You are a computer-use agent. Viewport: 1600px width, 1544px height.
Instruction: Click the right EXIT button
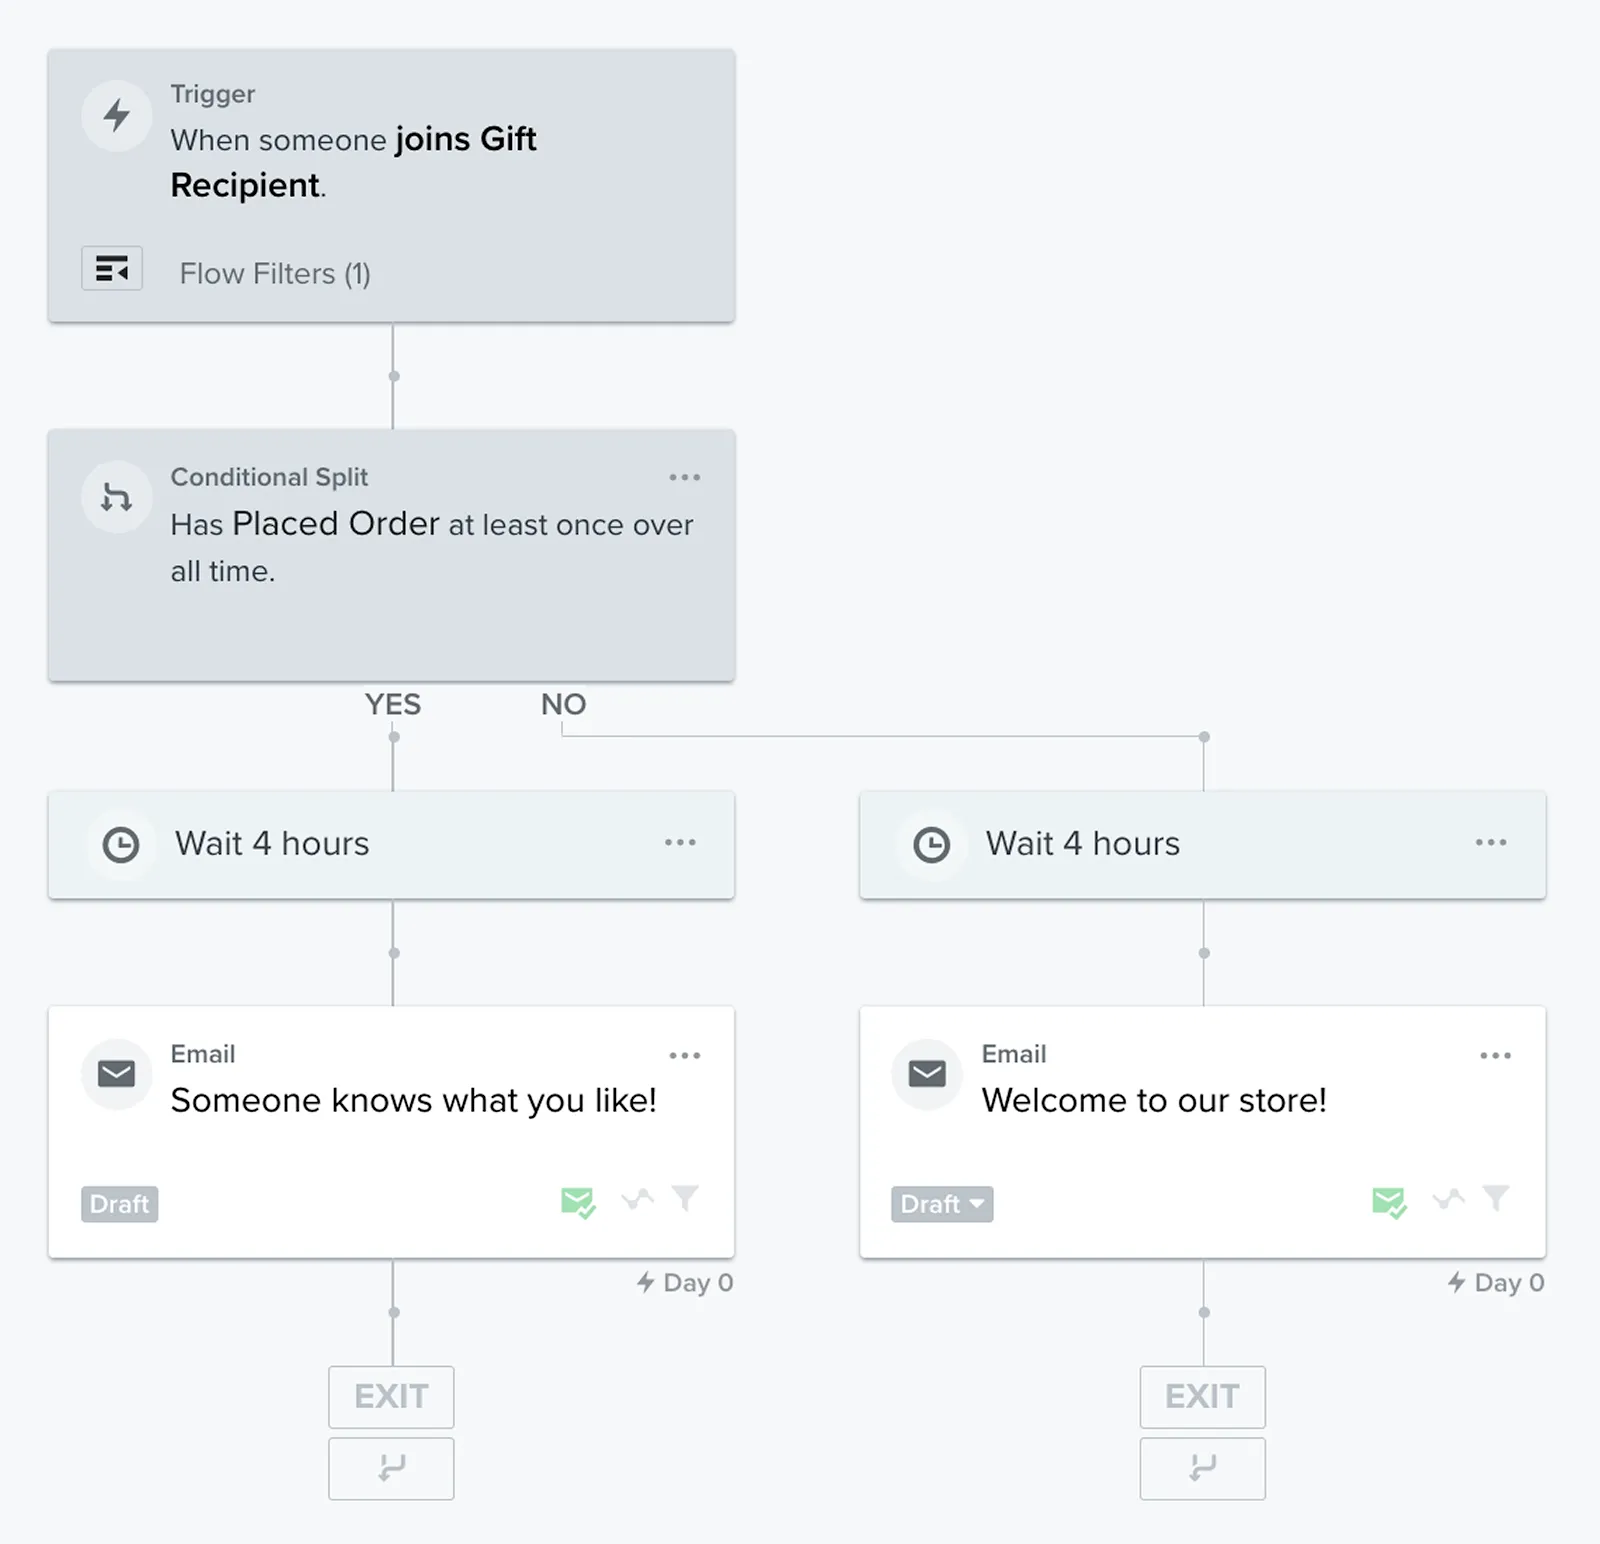point(1202,1397)
